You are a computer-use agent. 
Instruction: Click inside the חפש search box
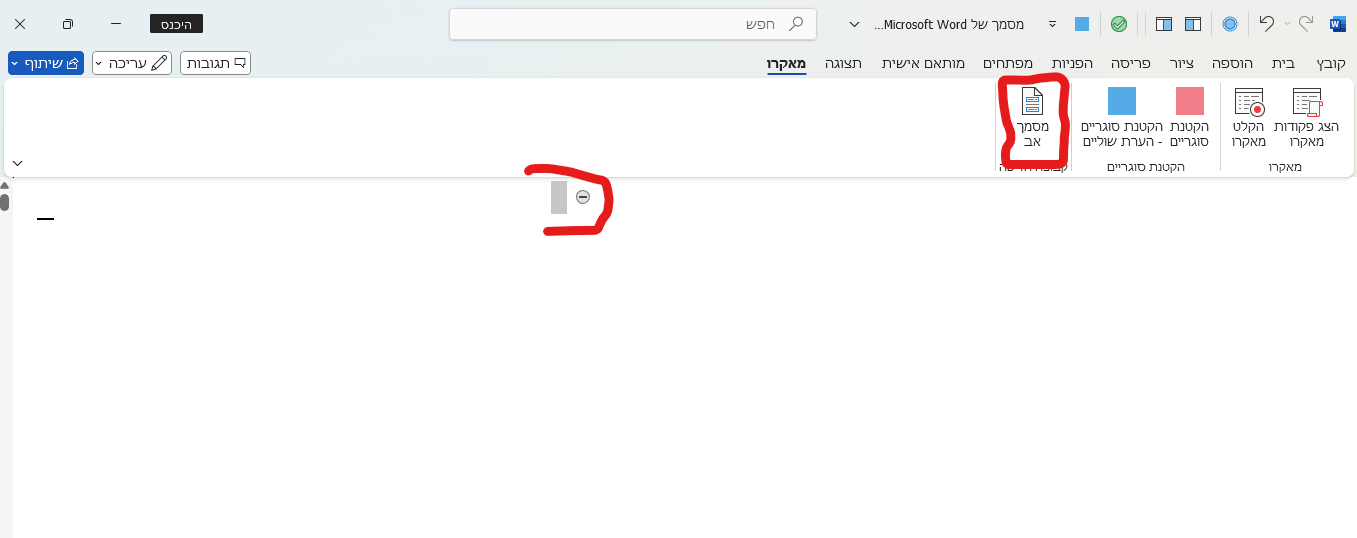[630, 24]
